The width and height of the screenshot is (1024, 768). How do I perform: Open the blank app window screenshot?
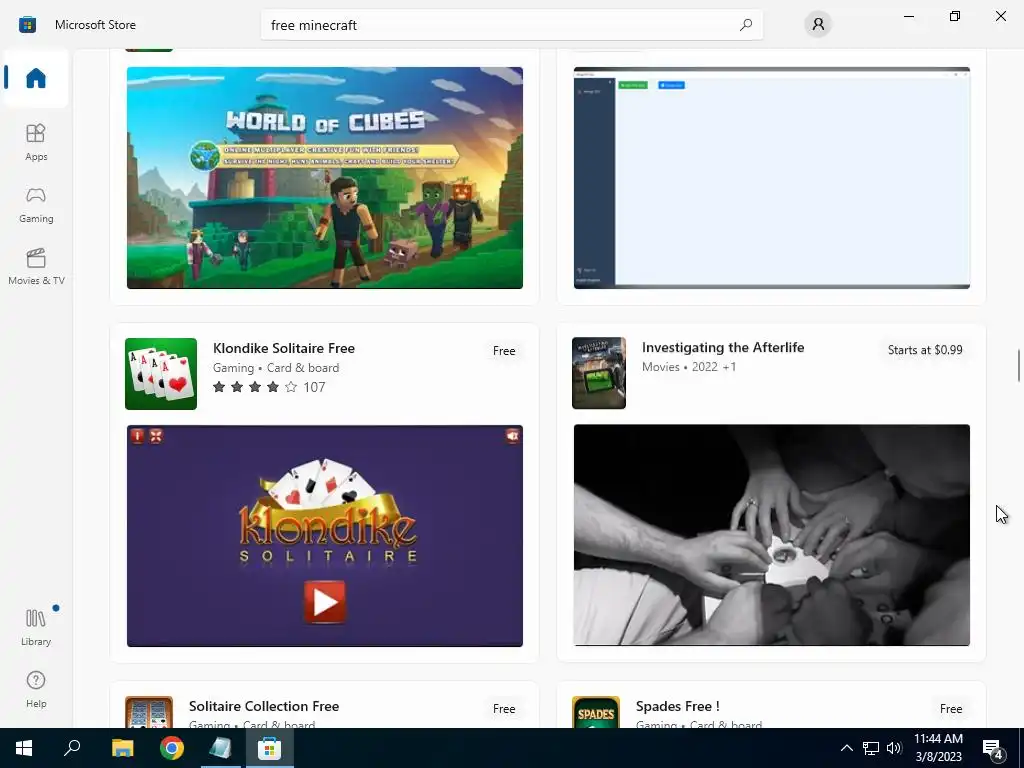[771, 178]
